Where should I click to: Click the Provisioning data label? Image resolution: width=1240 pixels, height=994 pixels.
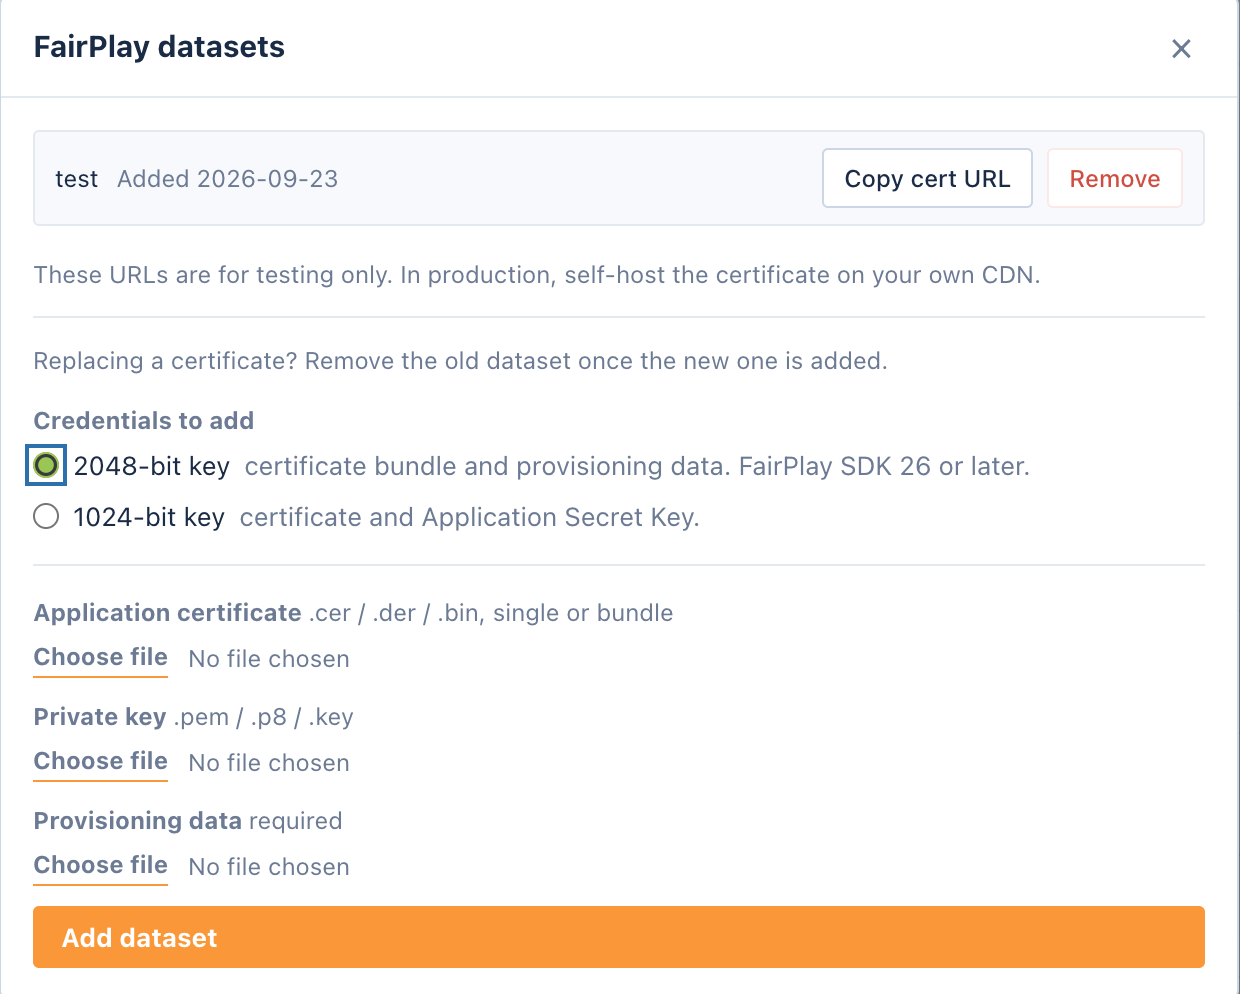pyautogui.click(x=138, y=821)
